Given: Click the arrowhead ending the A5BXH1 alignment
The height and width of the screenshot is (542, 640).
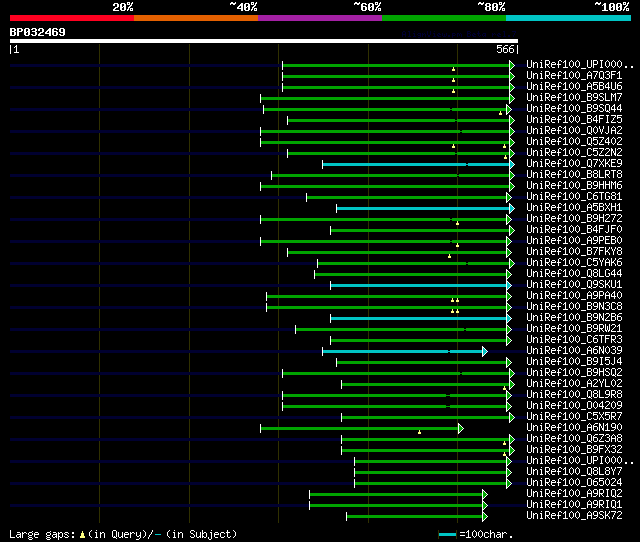Looking at the screenshot, I should point(512,208).
